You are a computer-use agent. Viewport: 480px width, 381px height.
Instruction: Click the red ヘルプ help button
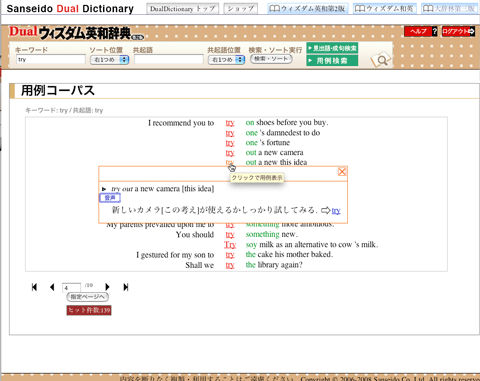tap(420, 31)
